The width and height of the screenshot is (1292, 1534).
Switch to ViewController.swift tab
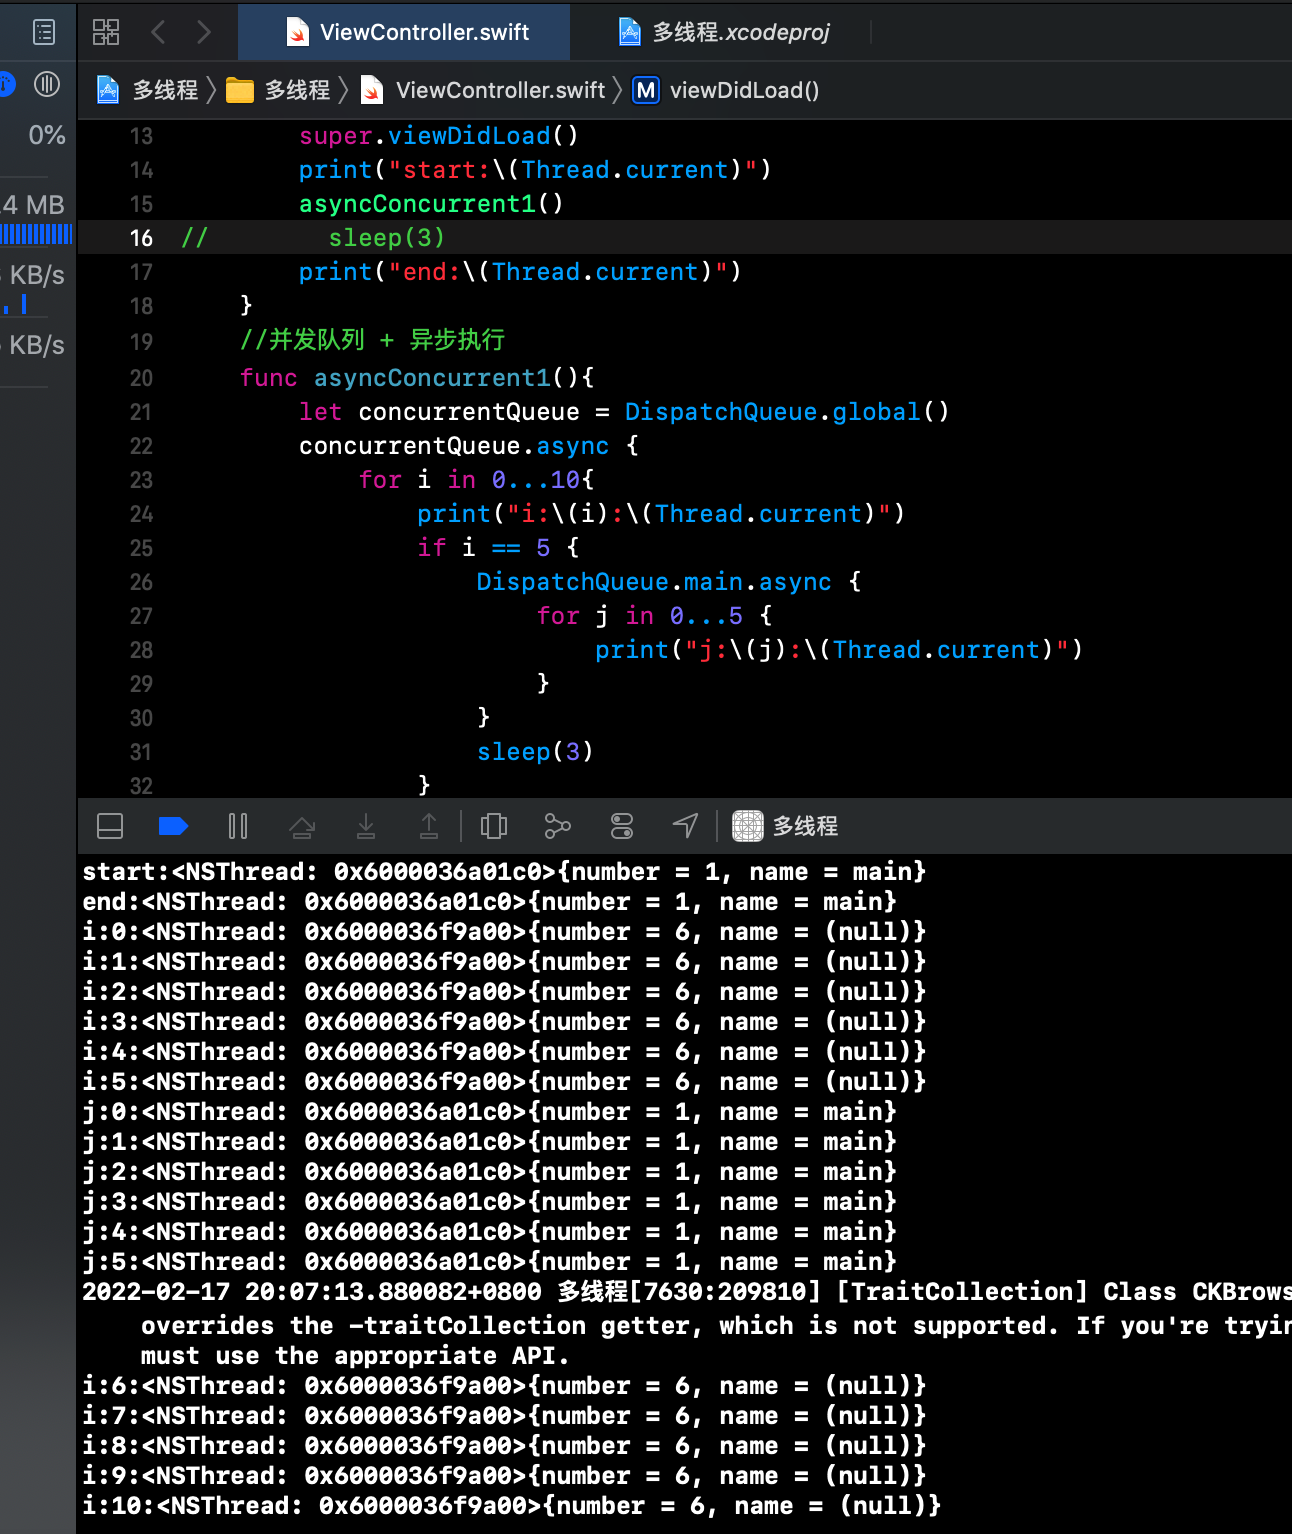pos(406,32)
